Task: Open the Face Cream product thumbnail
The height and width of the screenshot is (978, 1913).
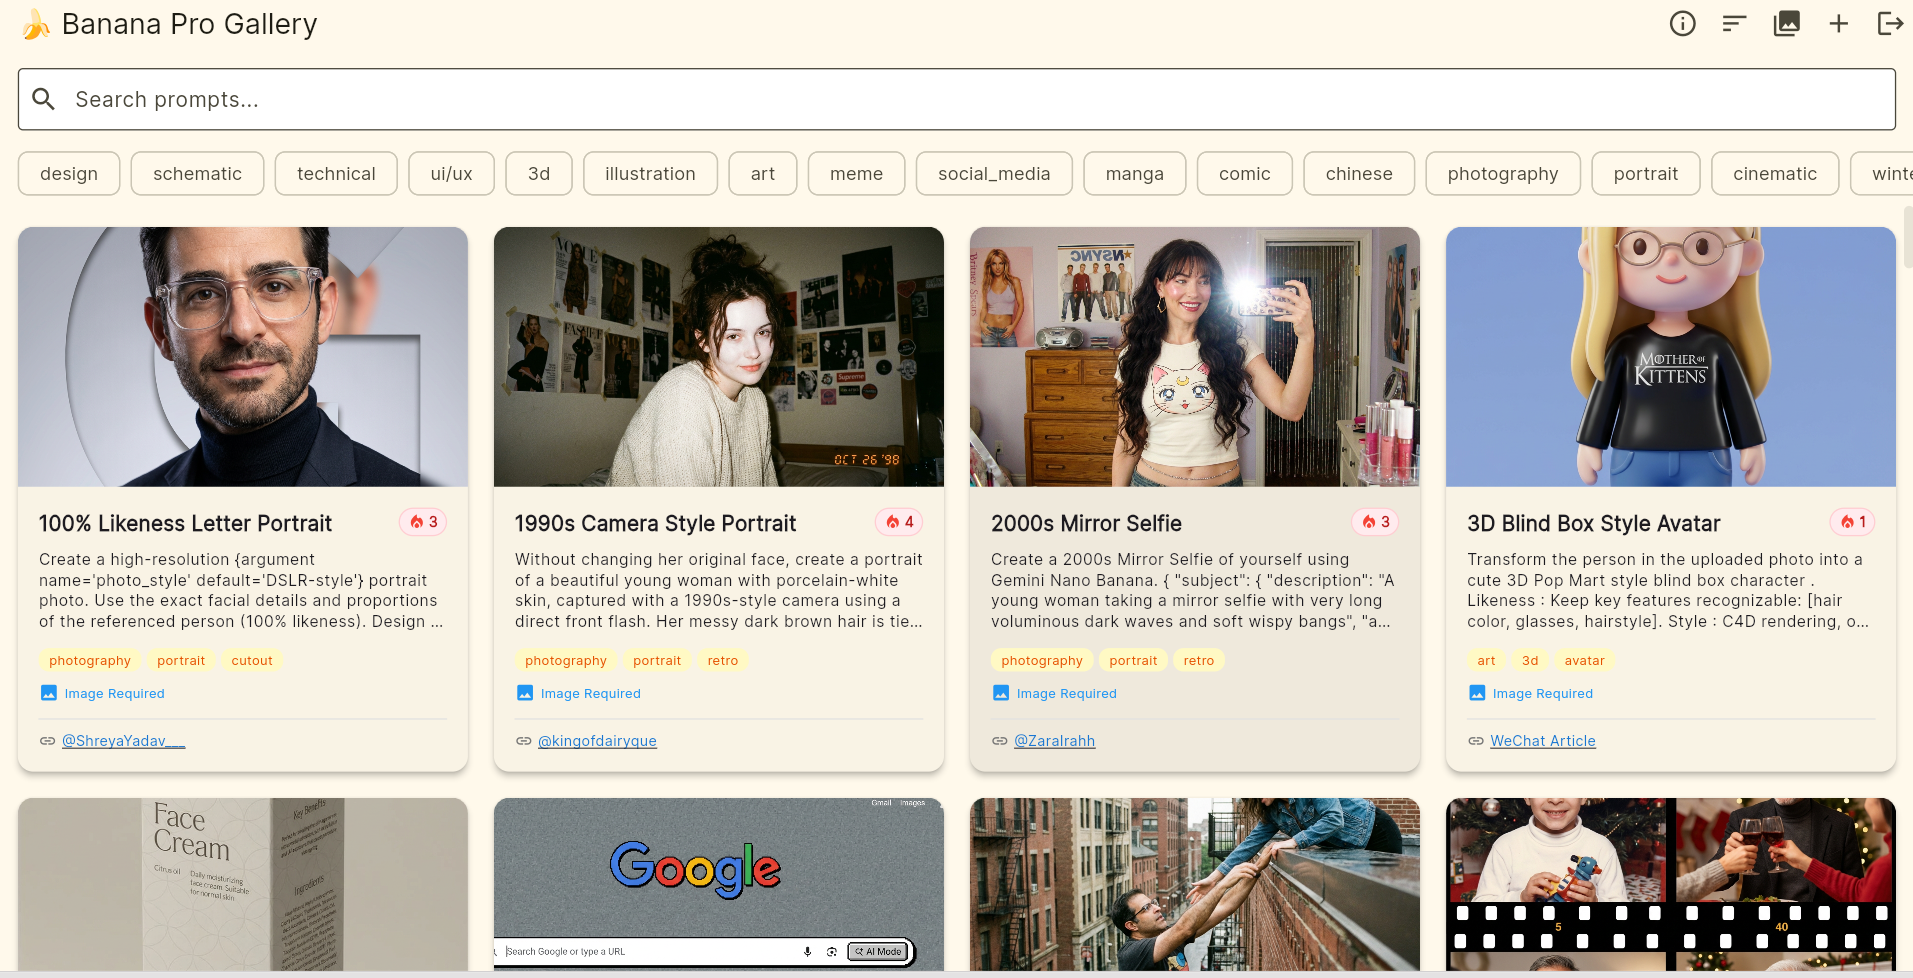Action: click(243, 884)
